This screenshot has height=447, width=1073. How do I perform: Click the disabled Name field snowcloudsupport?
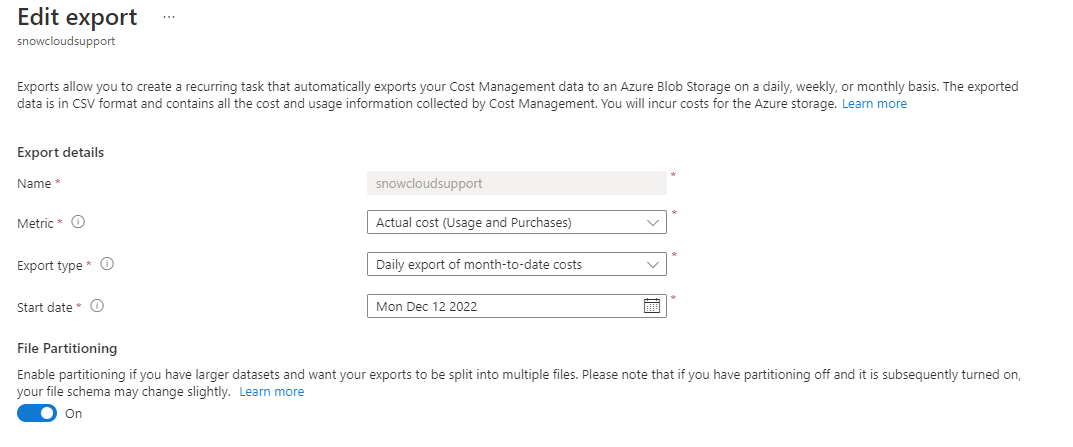517,183
